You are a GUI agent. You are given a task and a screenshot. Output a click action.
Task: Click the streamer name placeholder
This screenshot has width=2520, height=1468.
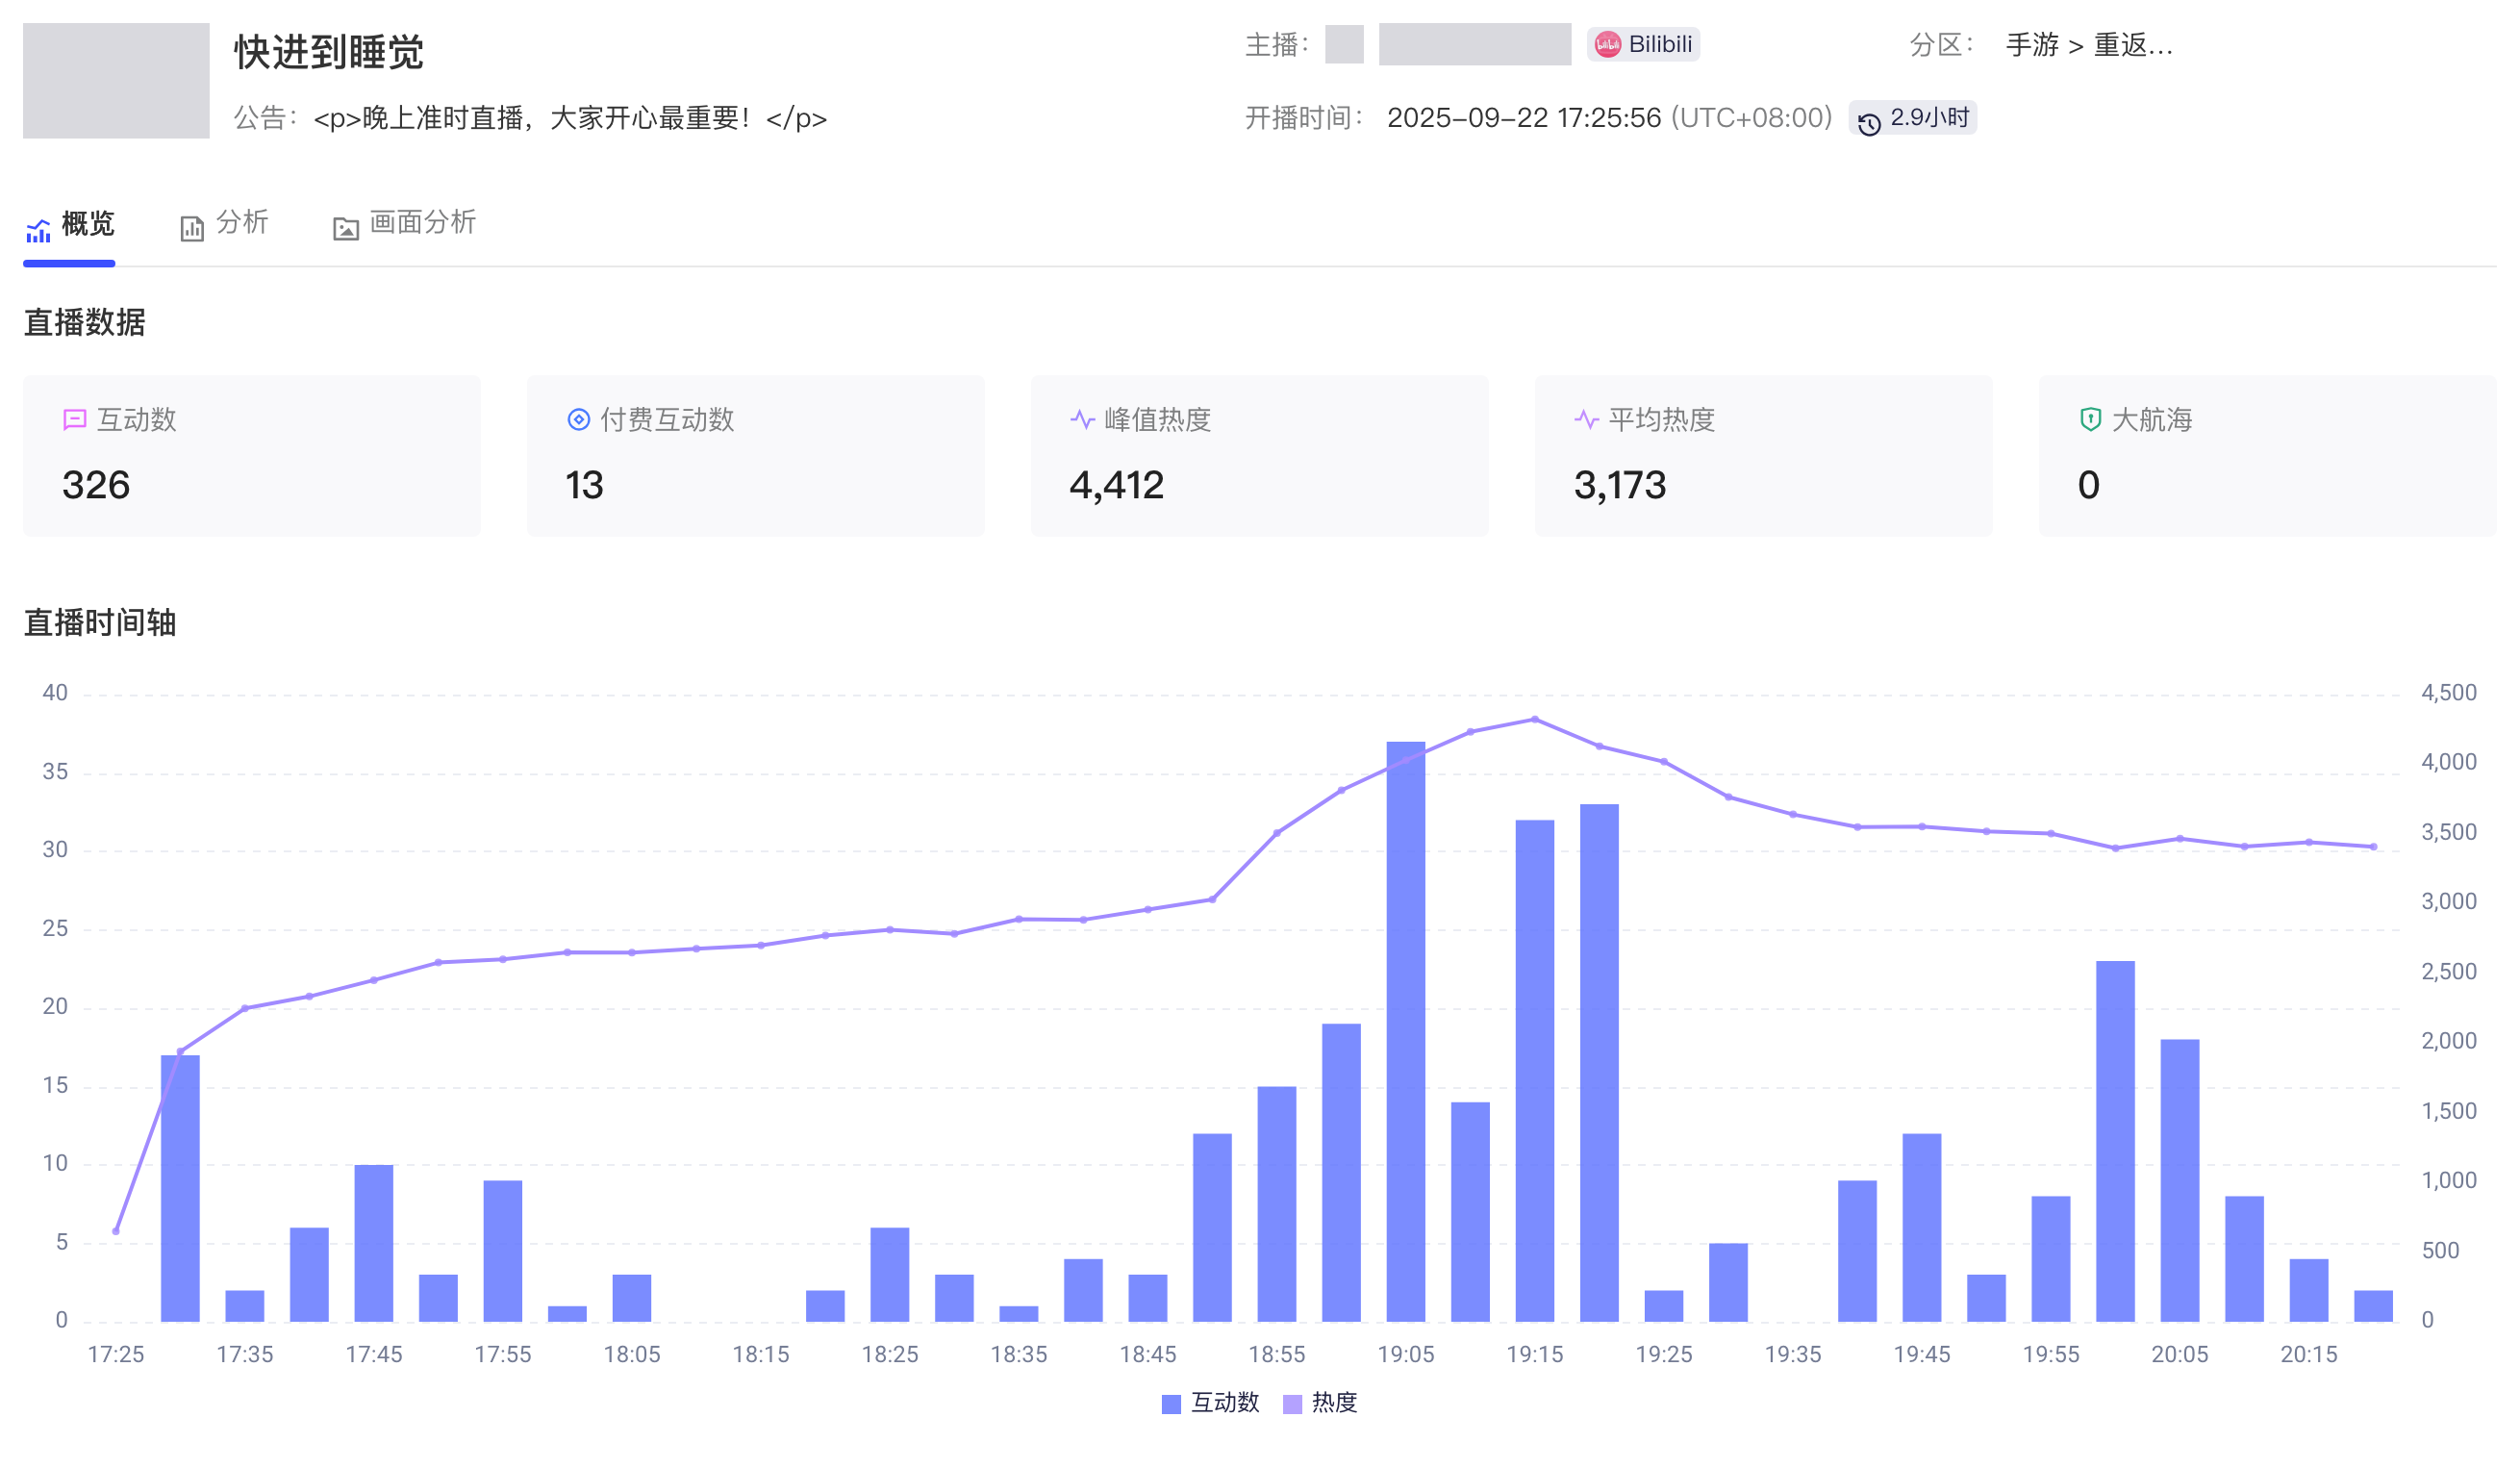point(1475,45)
